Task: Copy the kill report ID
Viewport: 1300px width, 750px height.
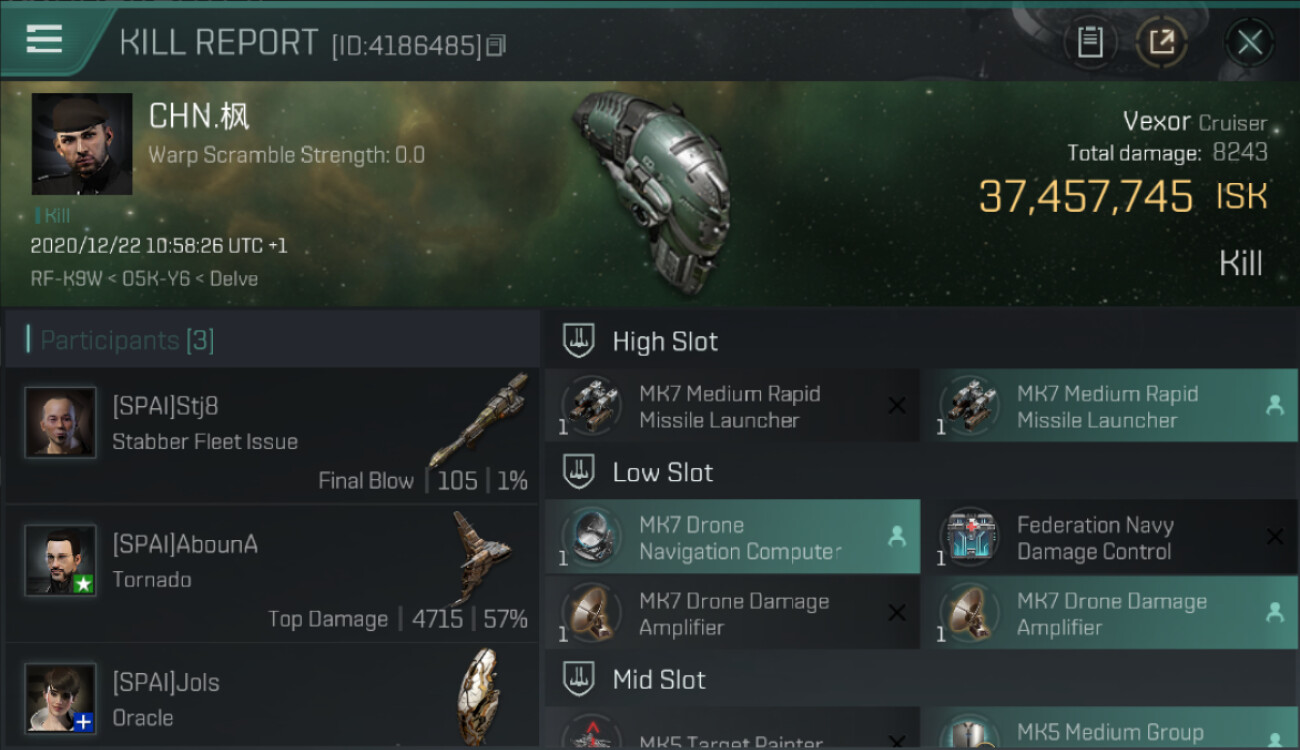Action: (497, 45)
